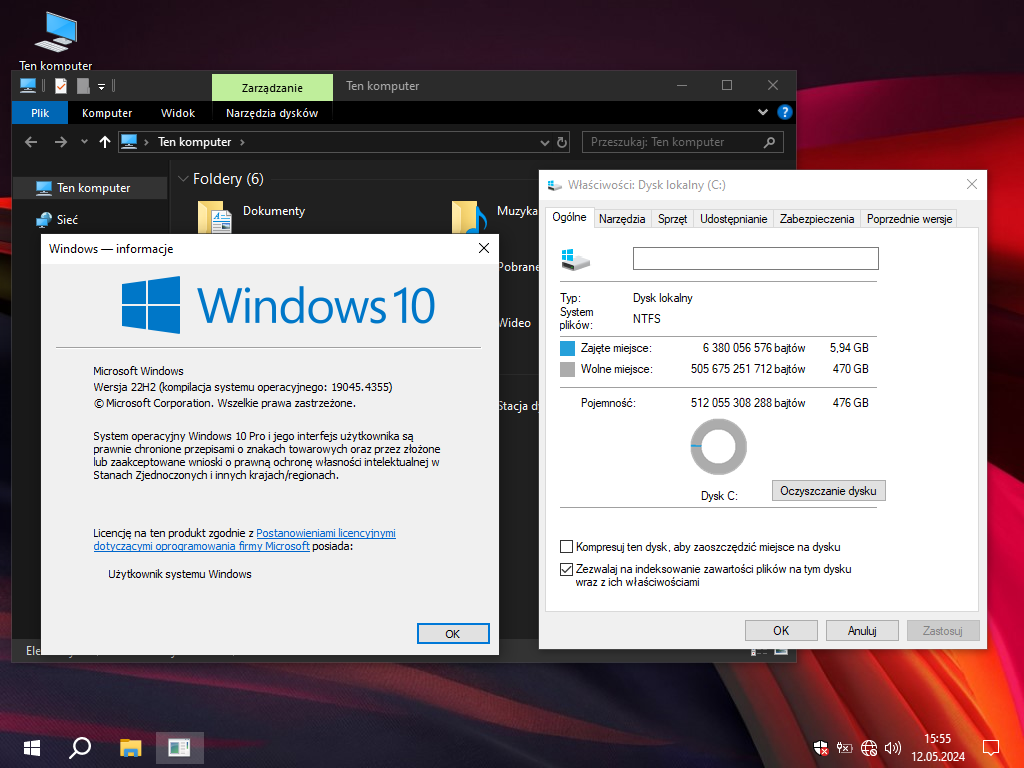Click the Windows Security shield tray icon

pyautogui.click(x=820, y=747)
